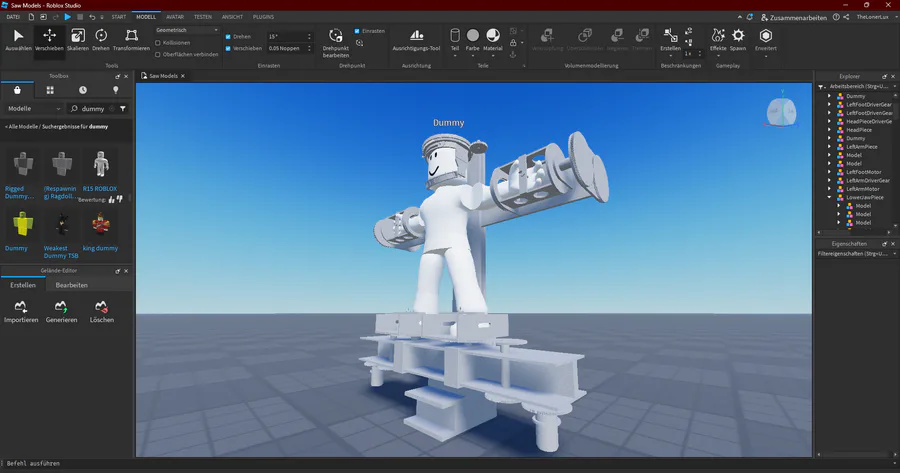Open Toolbox recent clock tab
The image size is (900, 473).
(x=83, y=90)
